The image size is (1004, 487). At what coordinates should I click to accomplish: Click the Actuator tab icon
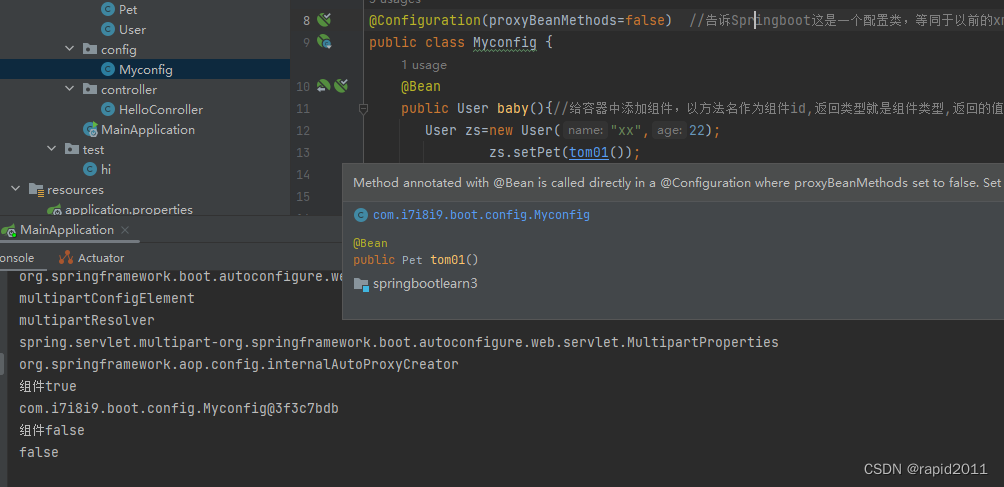pyautogui.click(x=66, y=257)
